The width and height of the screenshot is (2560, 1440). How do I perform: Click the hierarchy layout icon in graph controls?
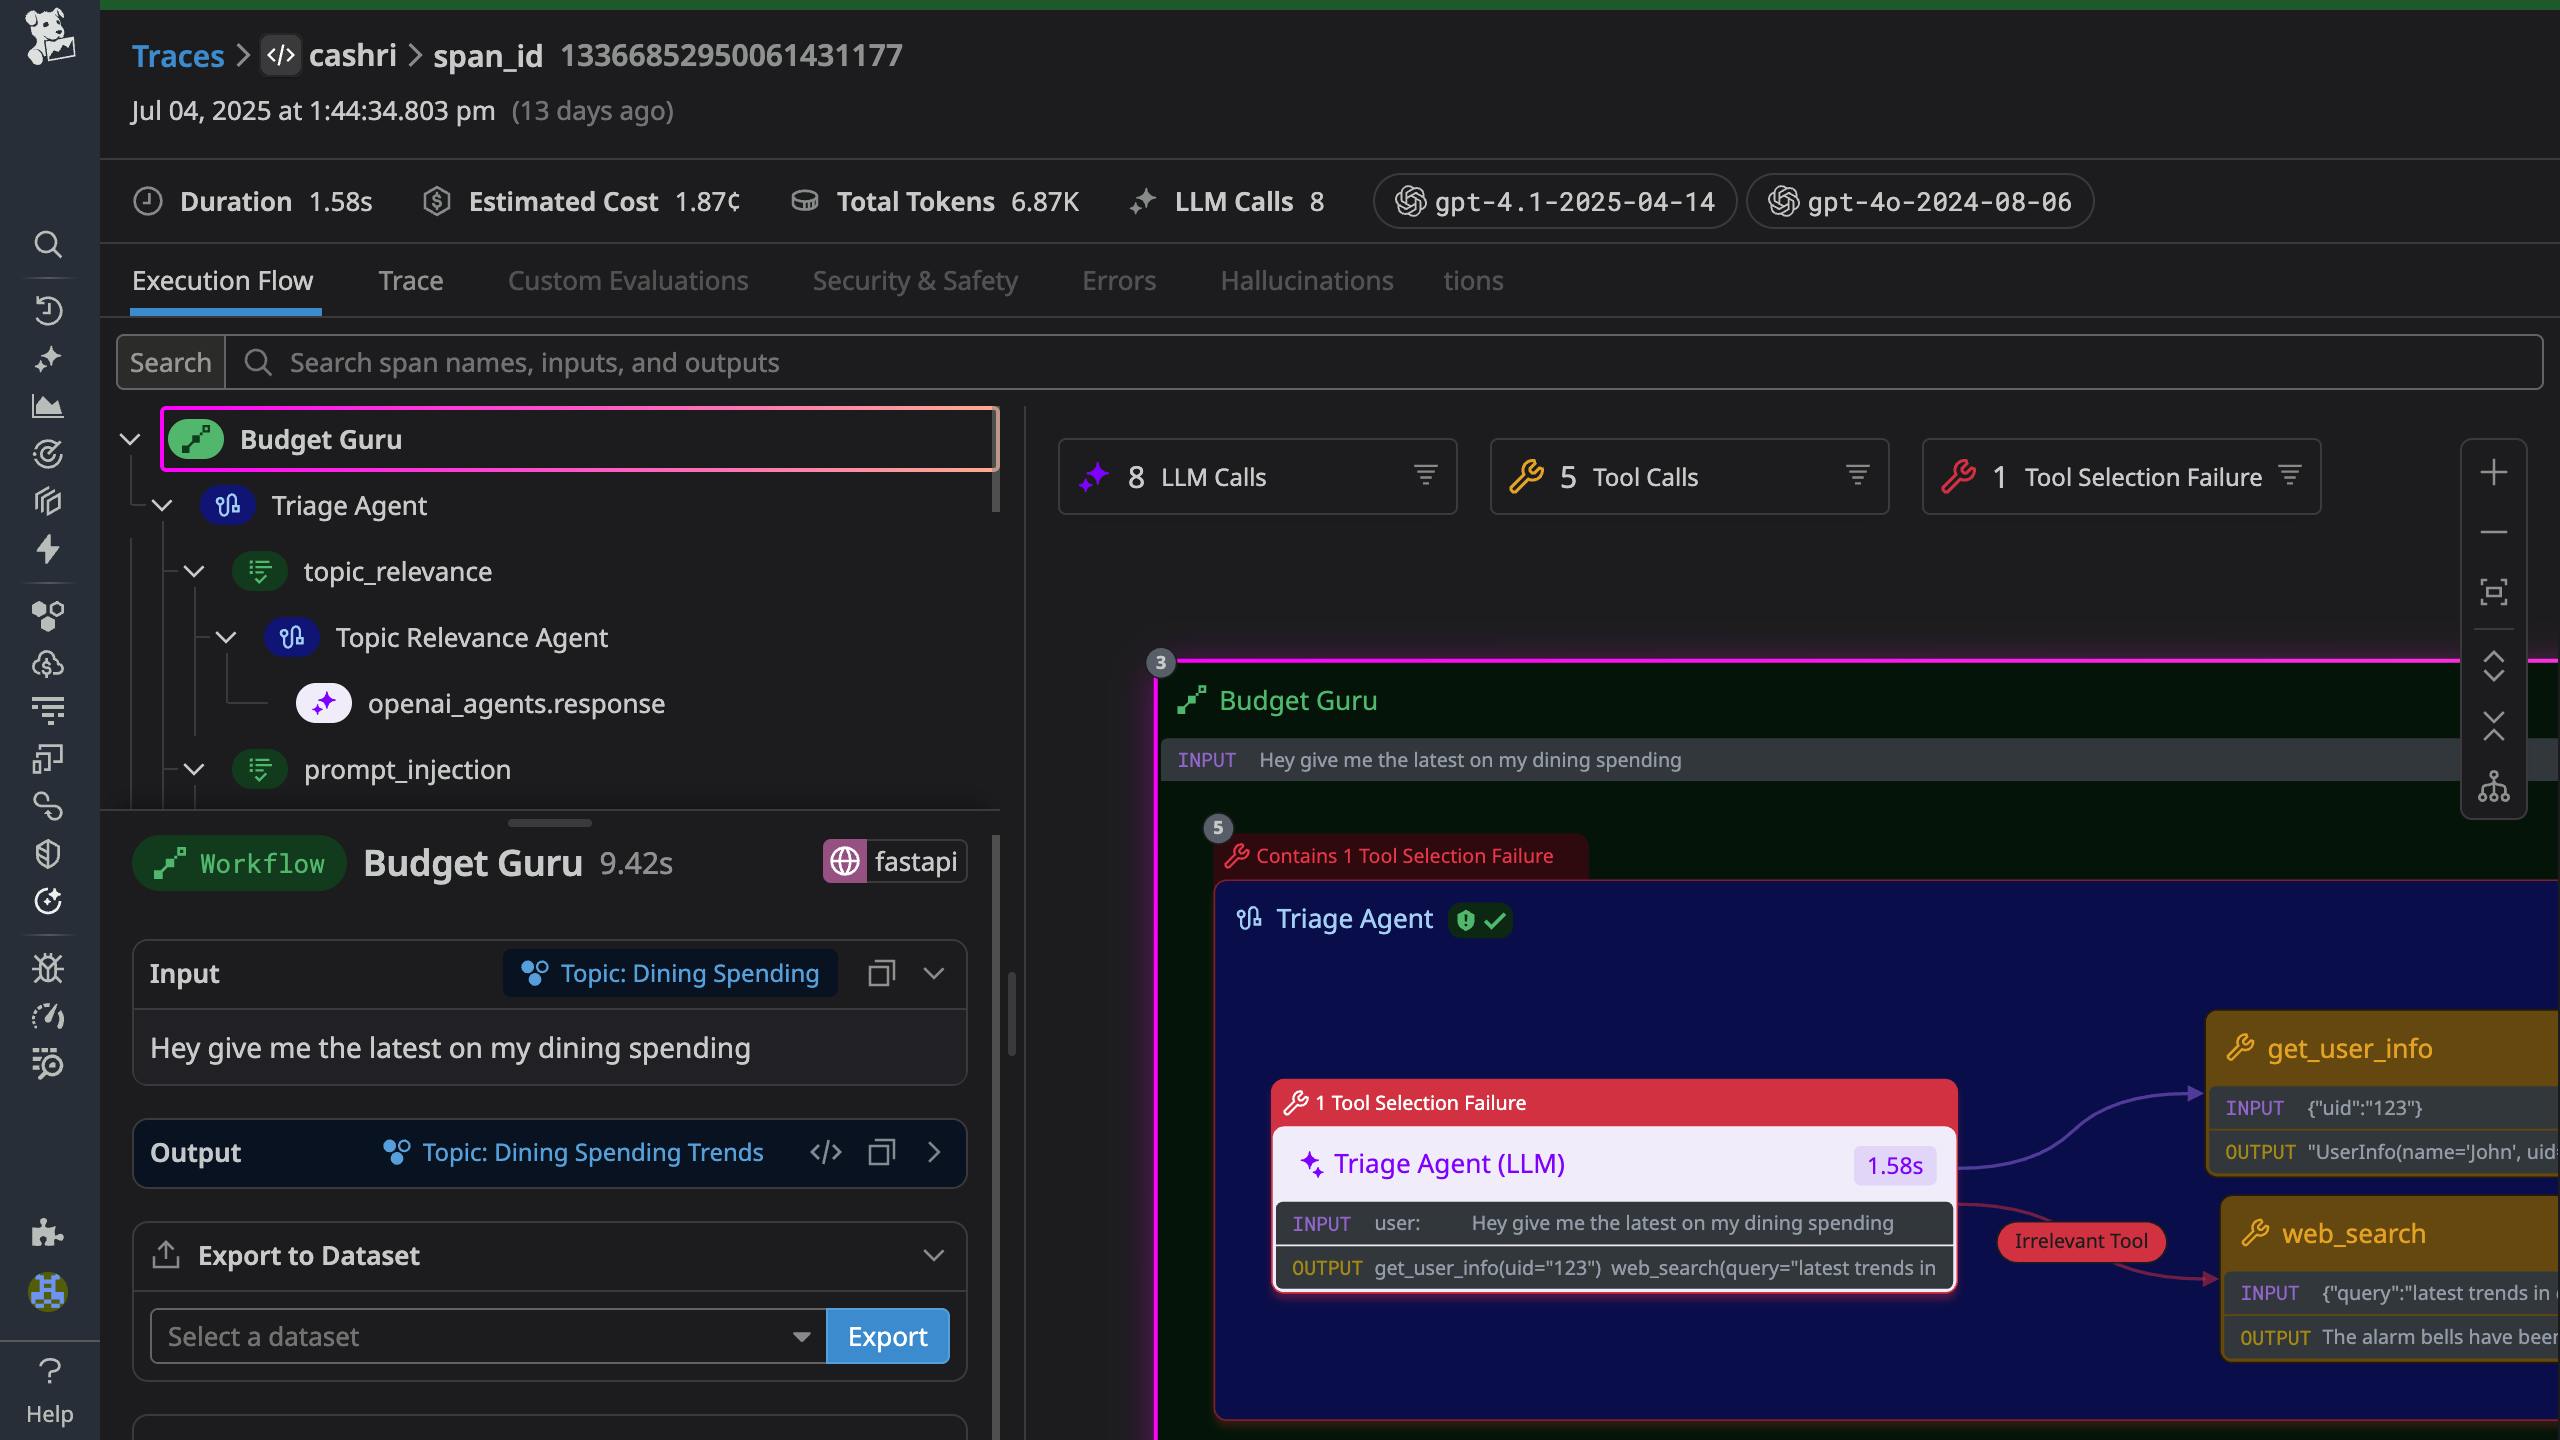click(2493, 787)
